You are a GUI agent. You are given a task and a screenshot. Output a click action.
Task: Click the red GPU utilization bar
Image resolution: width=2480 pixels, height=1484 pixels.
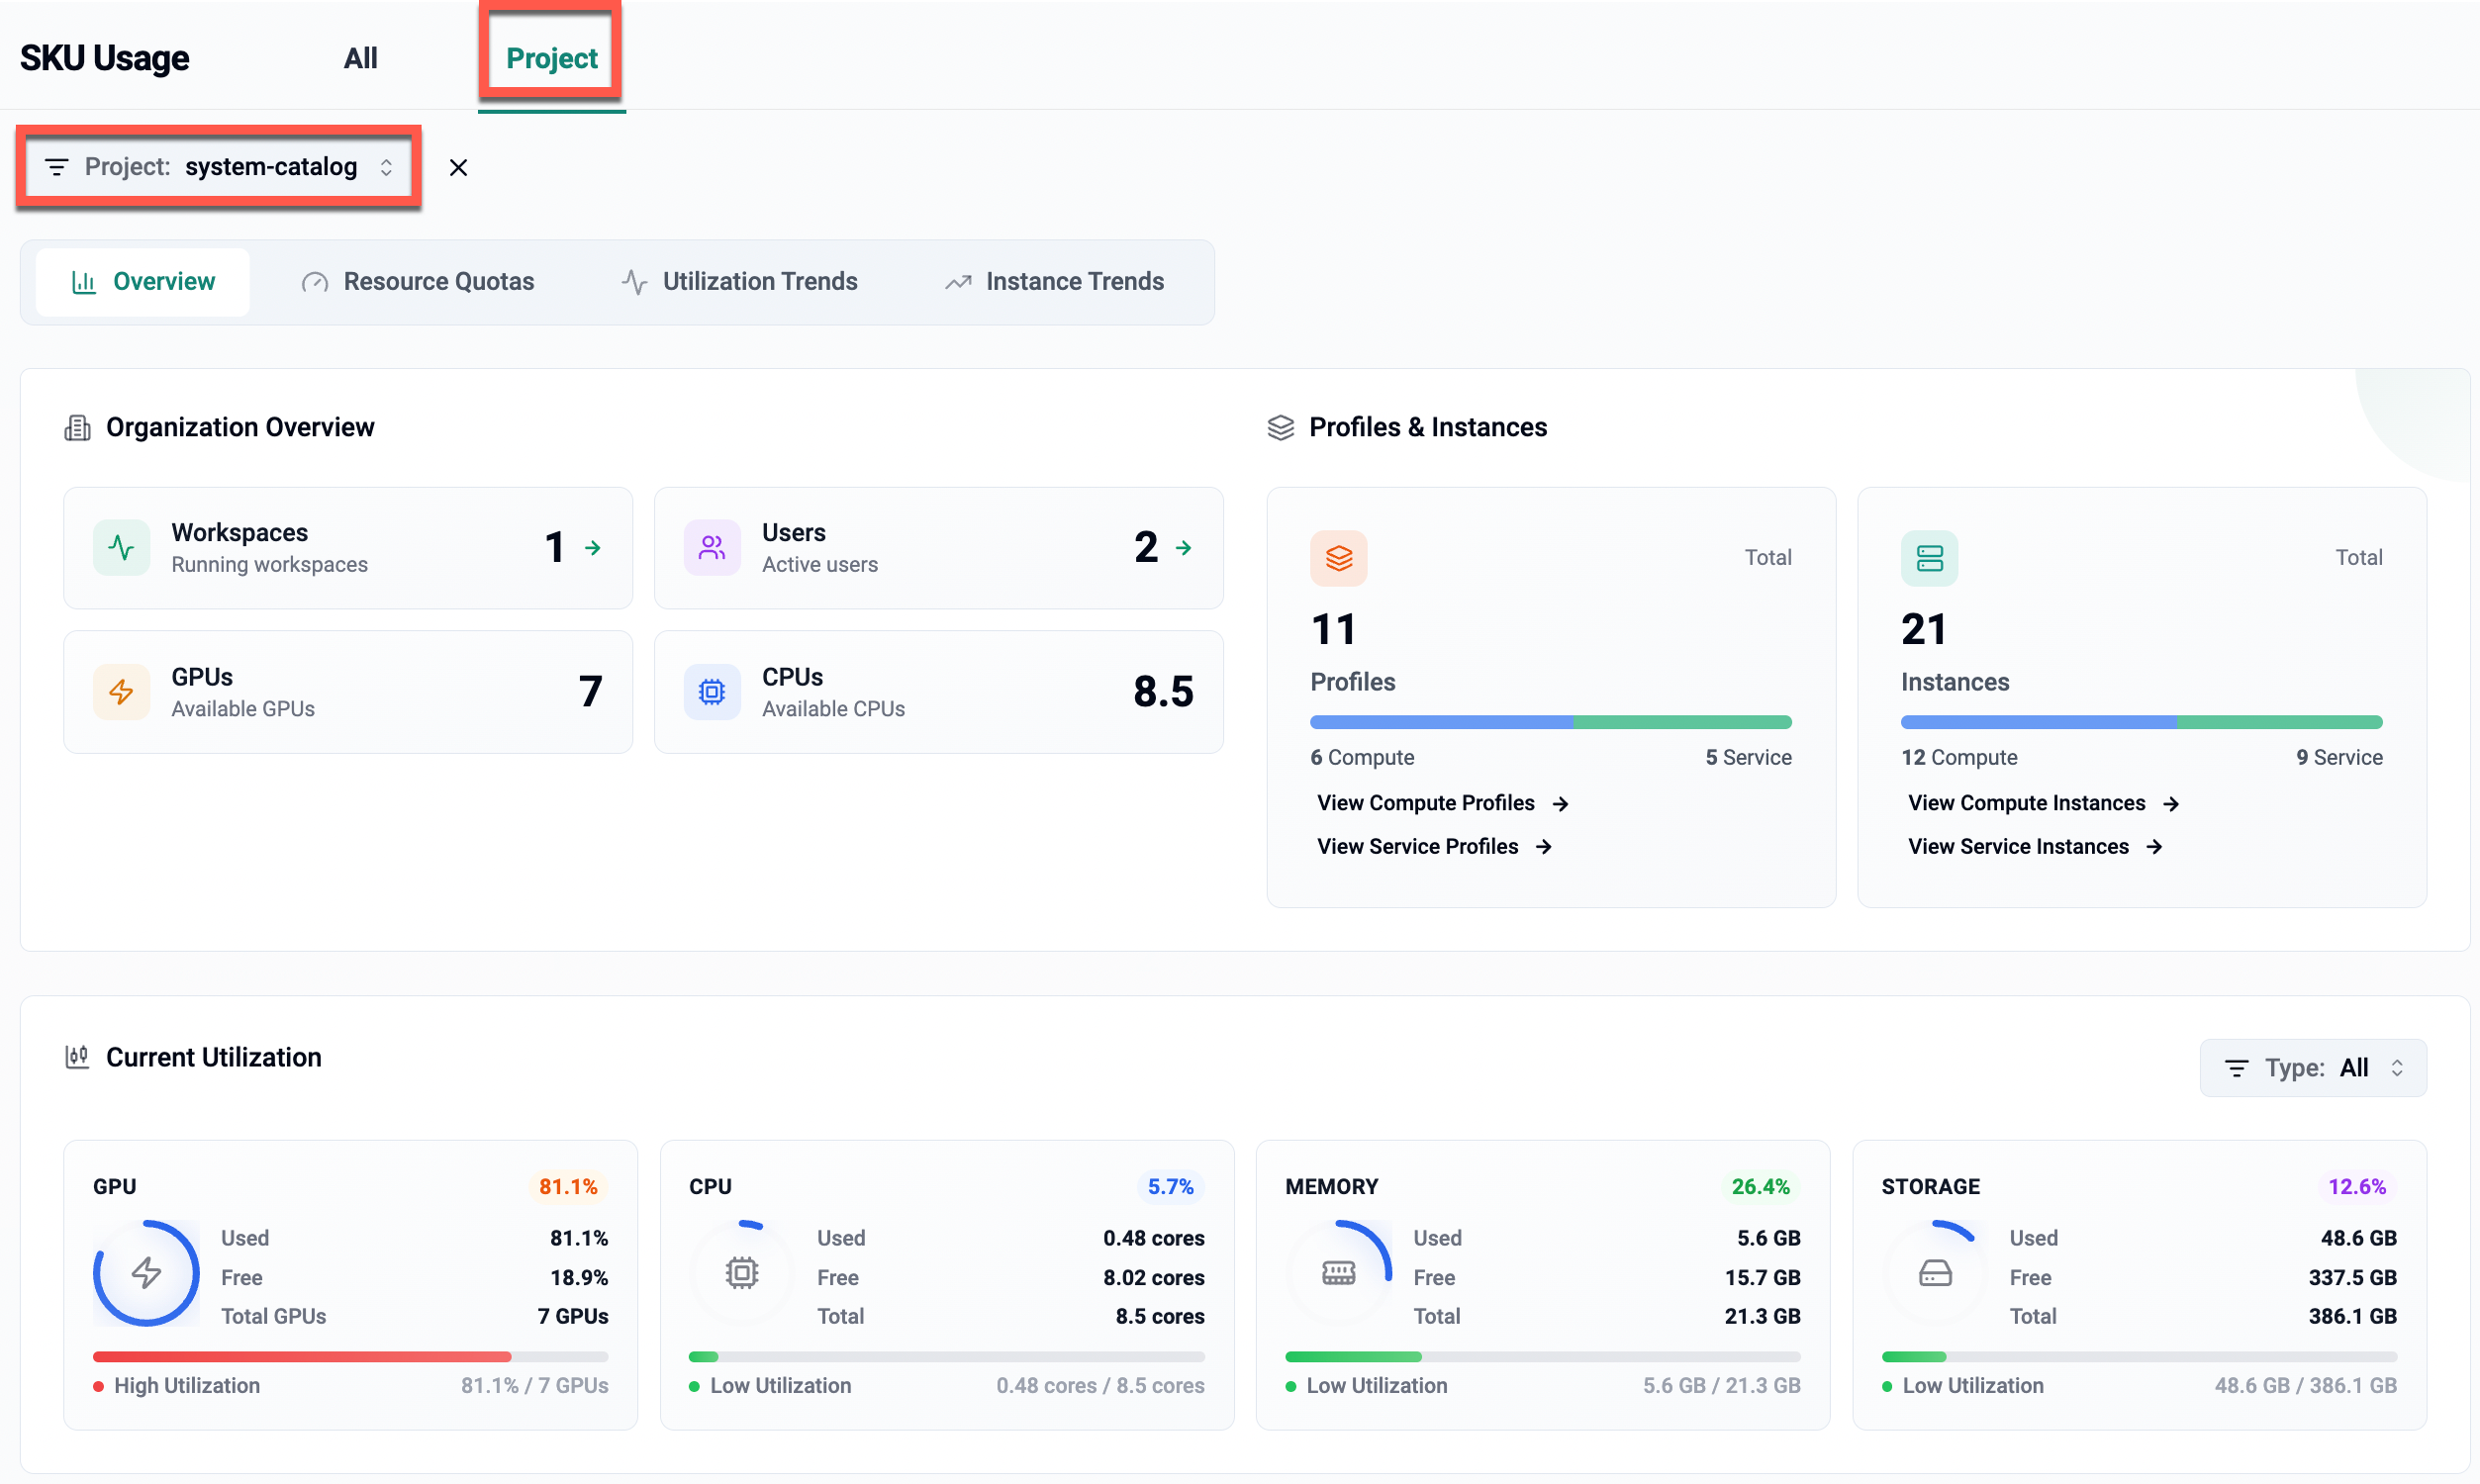[x=301, y=1357]
